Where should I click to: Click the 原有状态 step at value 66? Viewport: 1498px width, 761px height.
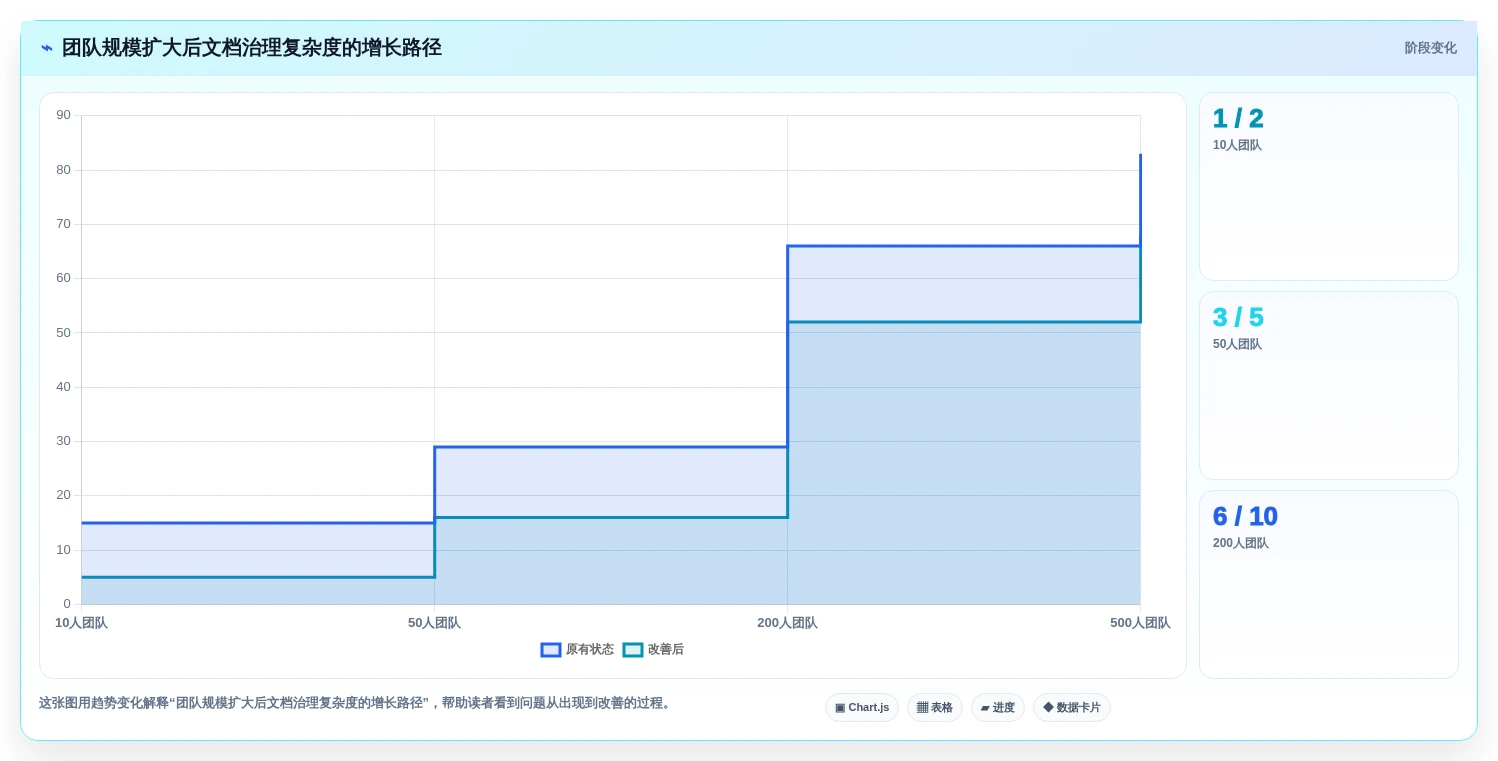964,246
